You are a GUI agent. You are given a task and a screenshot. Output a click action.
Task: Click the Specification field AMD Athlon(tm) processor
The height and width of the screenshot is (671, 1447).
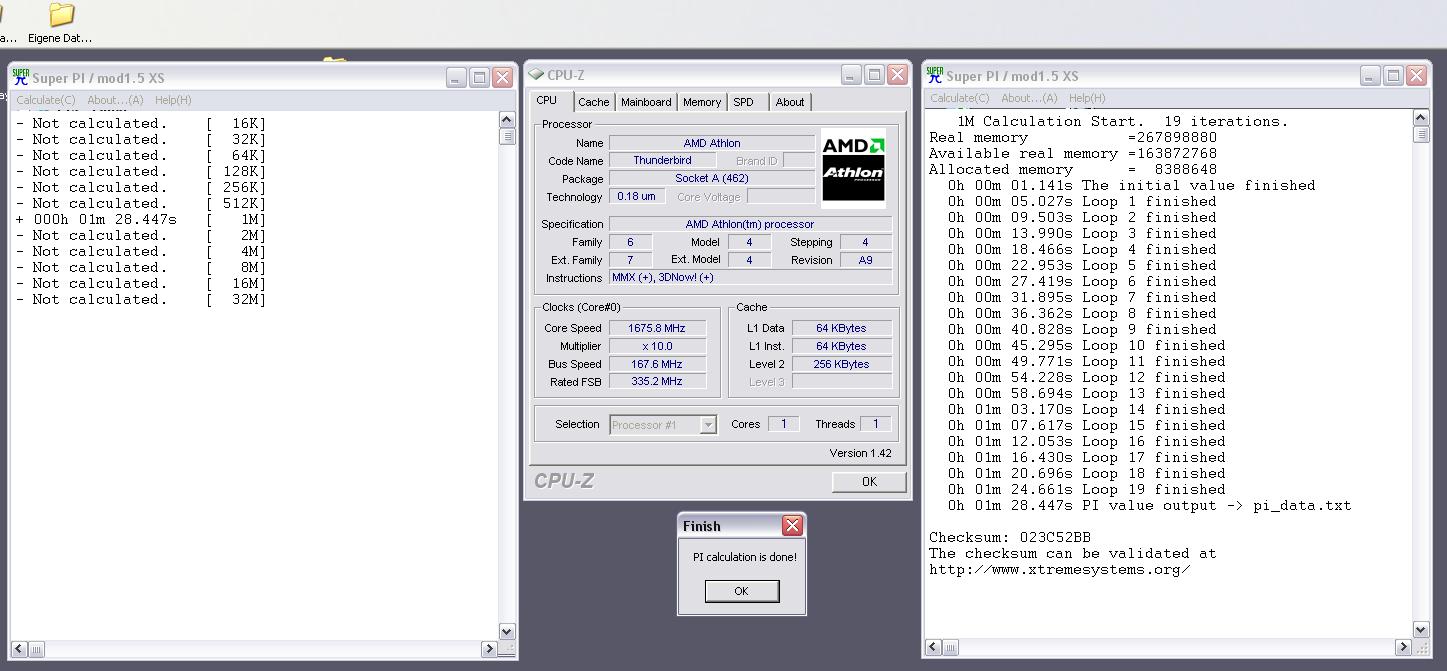tap(750, 224)
